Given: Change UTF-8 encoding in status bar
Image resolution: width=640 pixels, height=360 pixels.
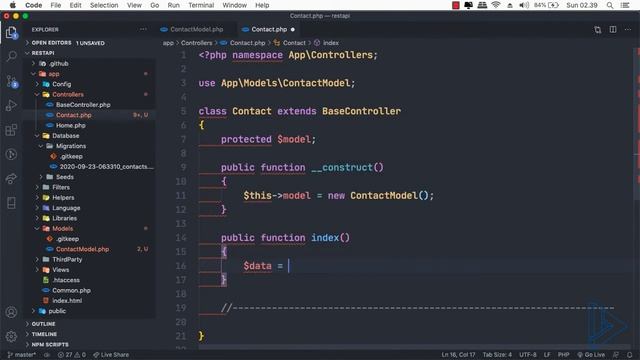Looking at the screenshot, I should coord(528,355).
